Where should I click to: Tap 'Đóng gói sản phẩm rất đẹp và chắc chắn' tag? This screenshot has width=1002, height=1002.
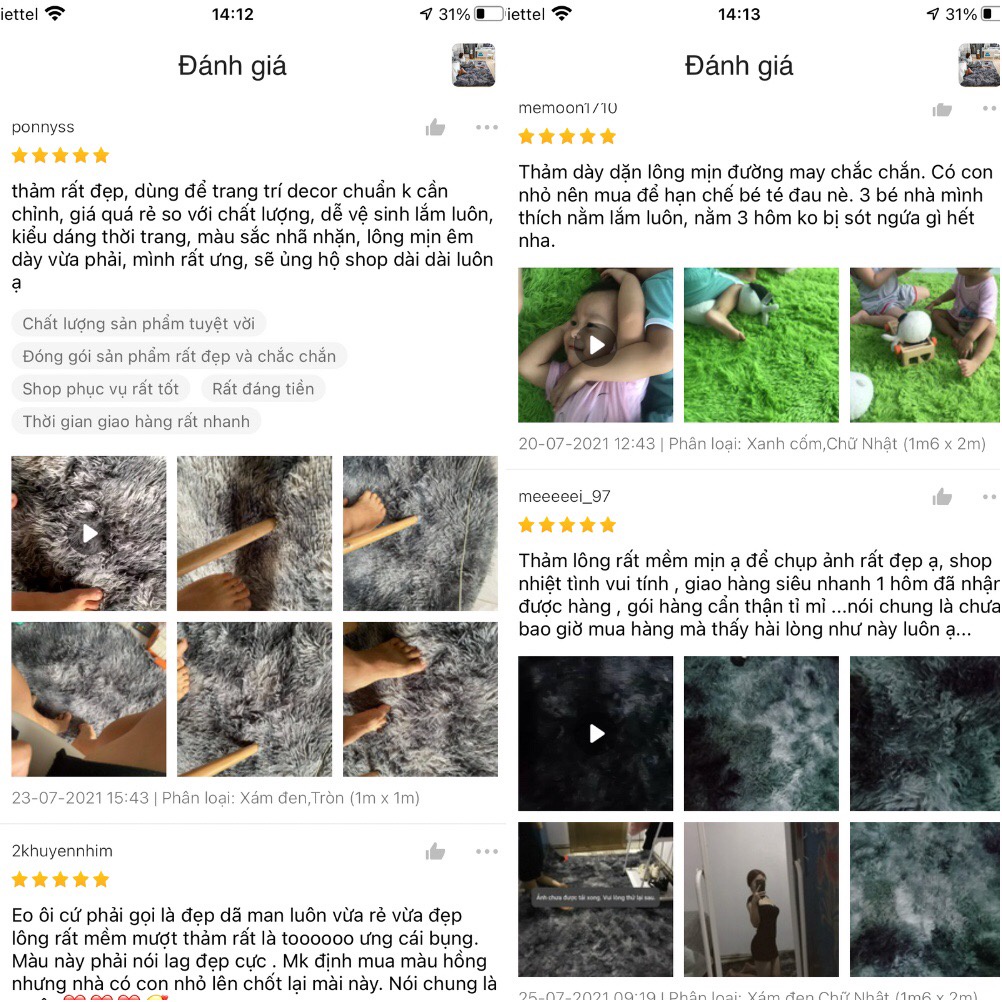179,356
